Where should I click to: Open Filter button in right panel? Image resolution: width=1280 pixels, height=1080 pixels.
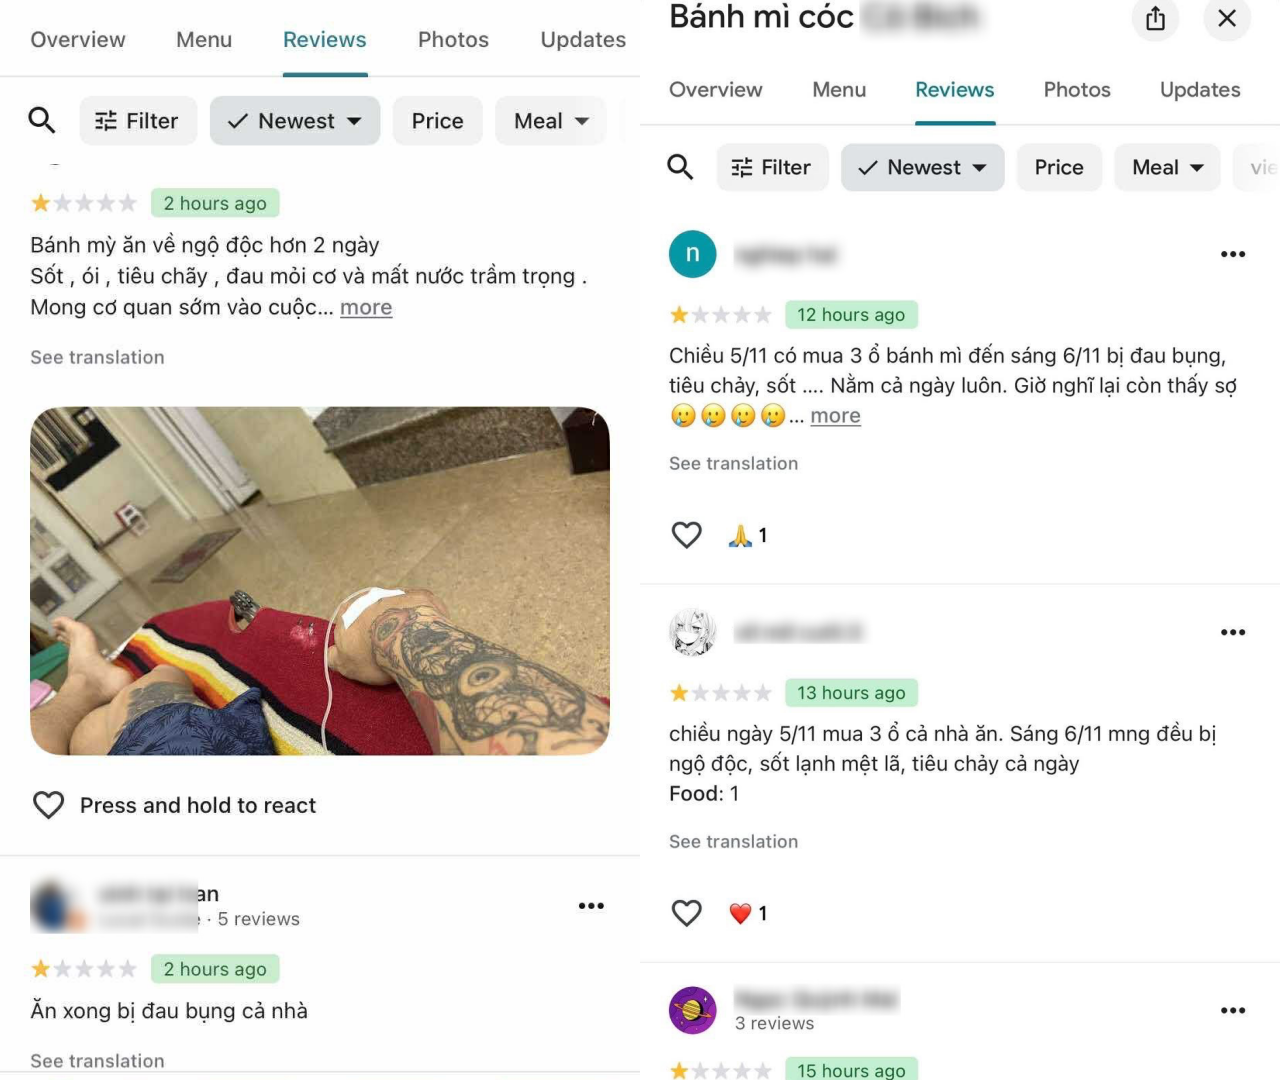tap(772, 167)
